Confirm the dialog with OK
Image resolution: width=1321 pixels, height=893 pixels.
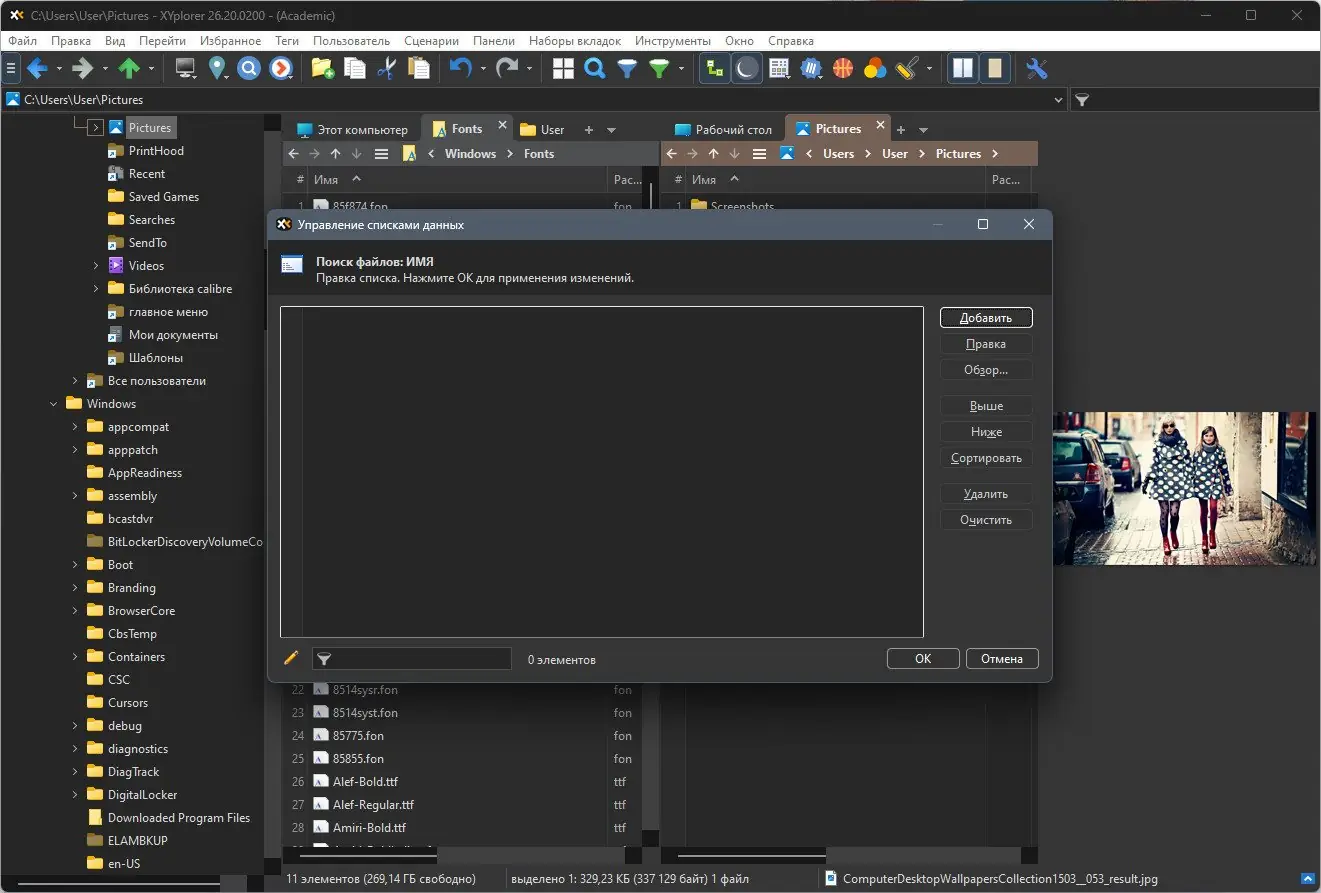(x=923, y=659)
